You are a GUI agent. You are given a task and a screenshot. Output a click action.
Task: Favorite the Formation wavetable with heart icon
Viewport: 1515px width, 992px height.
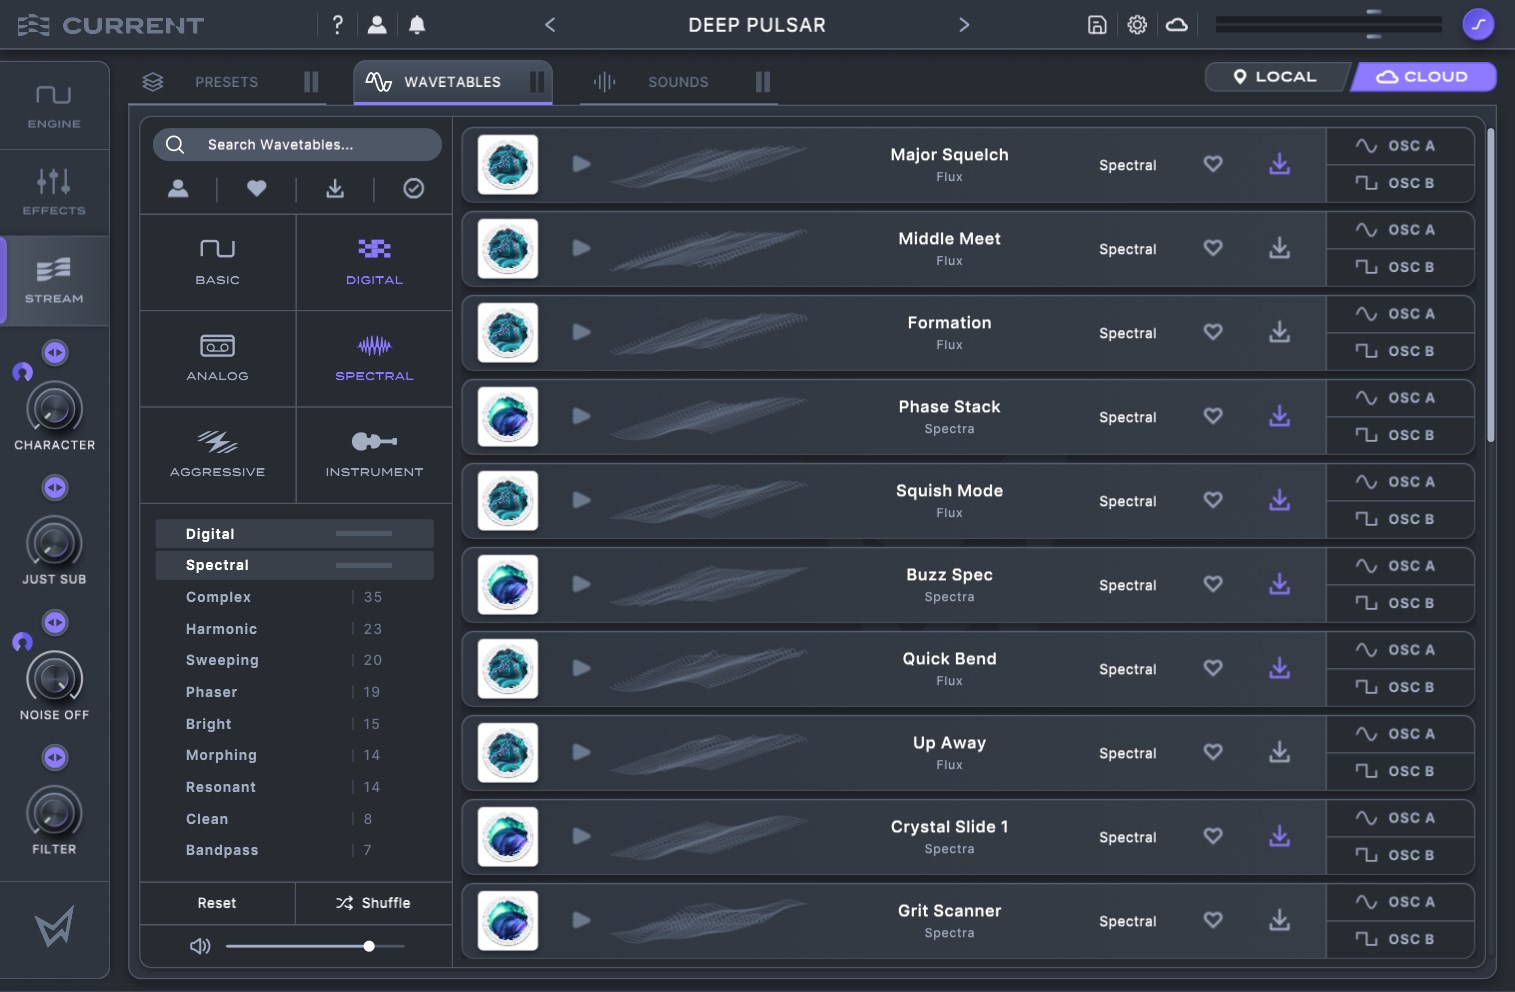[1212, 332]
